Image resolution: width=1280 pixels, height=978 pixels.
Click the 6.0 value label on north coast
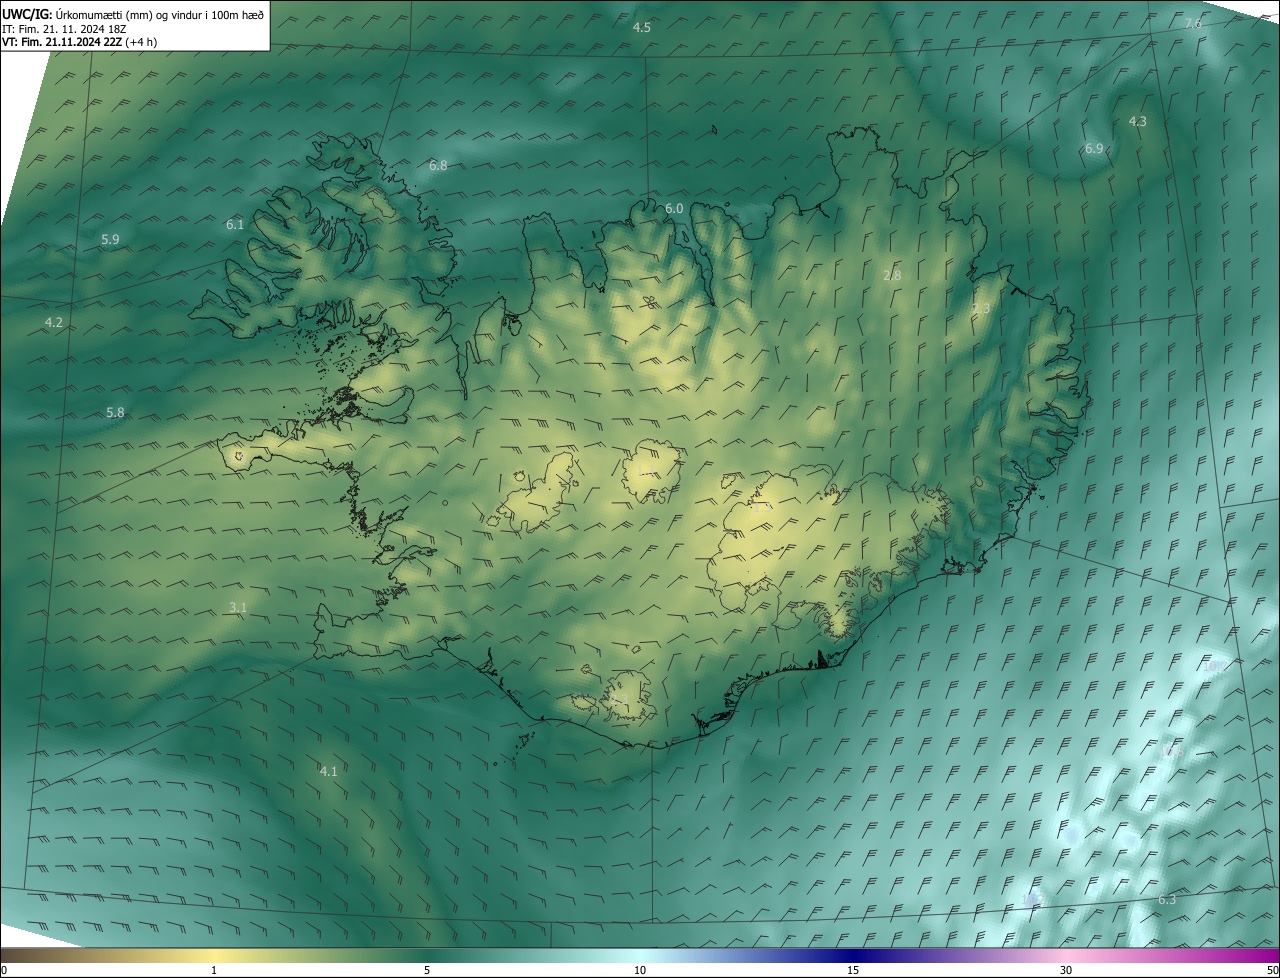[674, 208]
